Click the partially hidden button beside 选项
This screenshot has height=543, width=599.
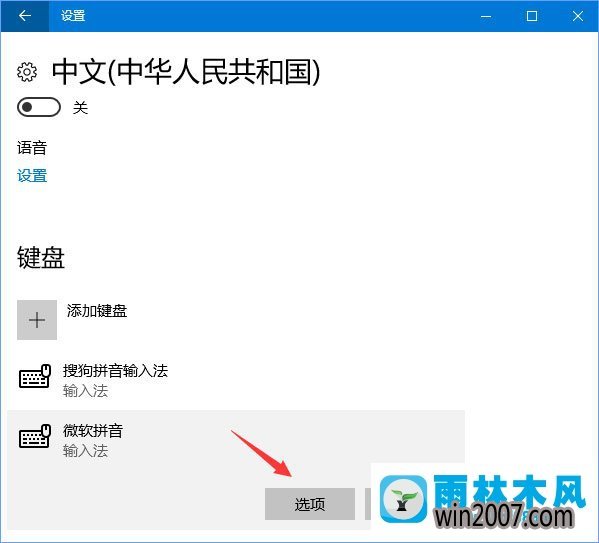click(x=368, y=504)
